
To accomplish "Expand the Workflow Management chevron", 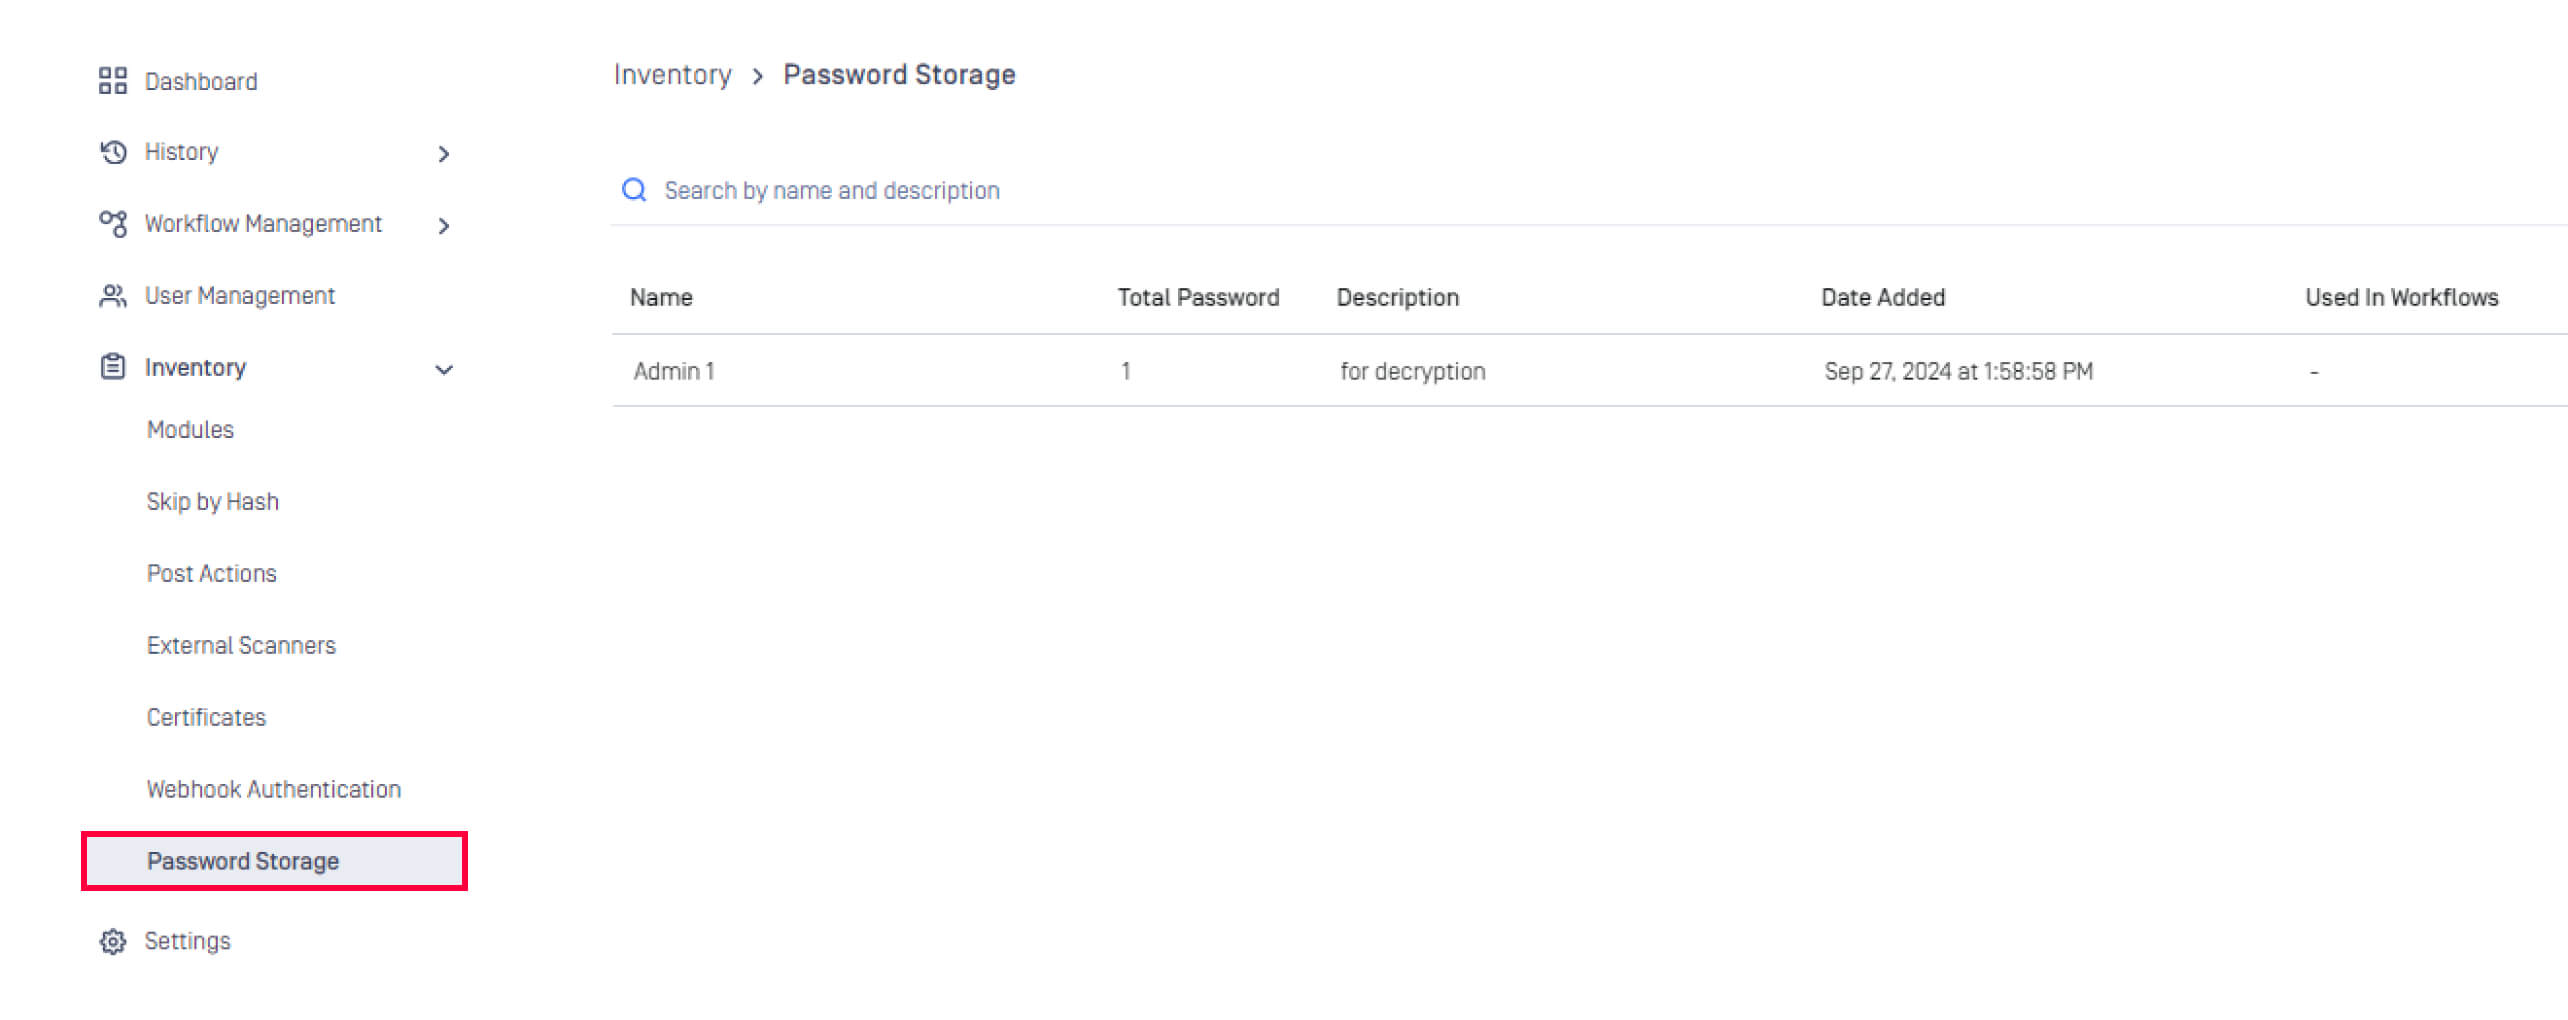I will [x=444, y=226].
